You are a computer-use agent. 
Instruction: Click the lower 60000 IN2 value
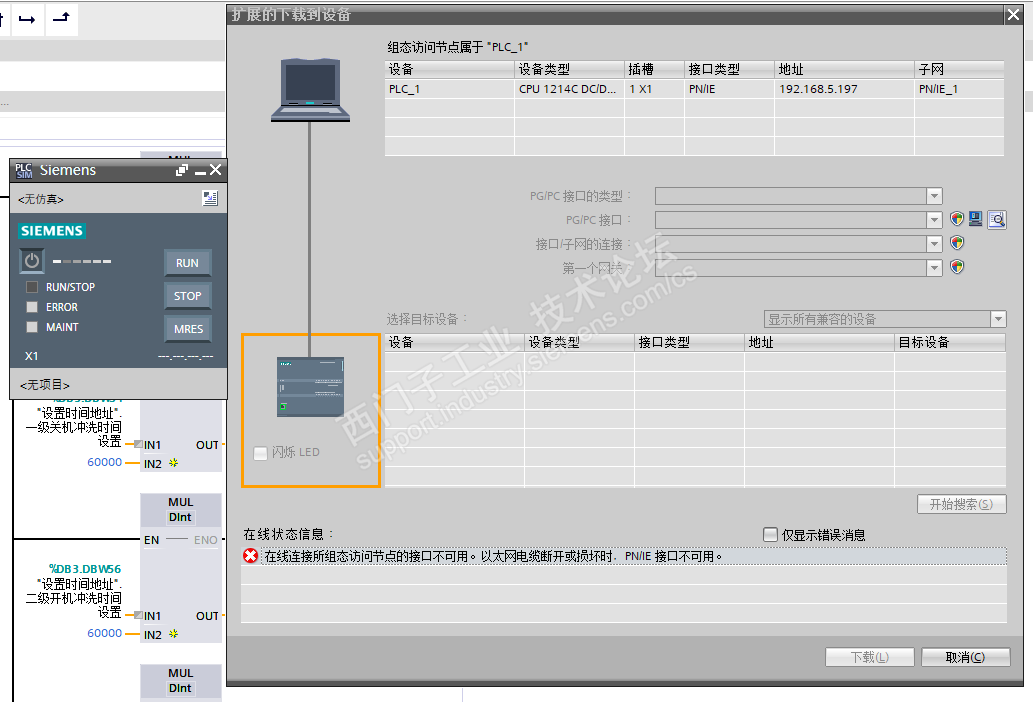pos(104,633)
